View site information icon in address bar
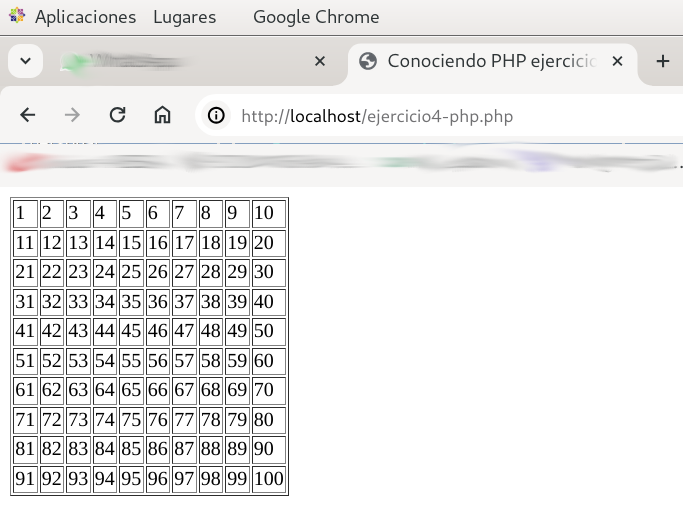The width and height of the screenshot is (683, 523). coord(216,116)
